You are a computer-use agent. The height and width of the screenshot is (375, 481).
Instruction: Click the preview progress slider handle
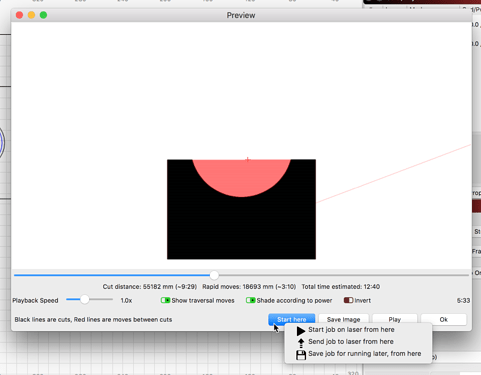[x=214, y=275]
